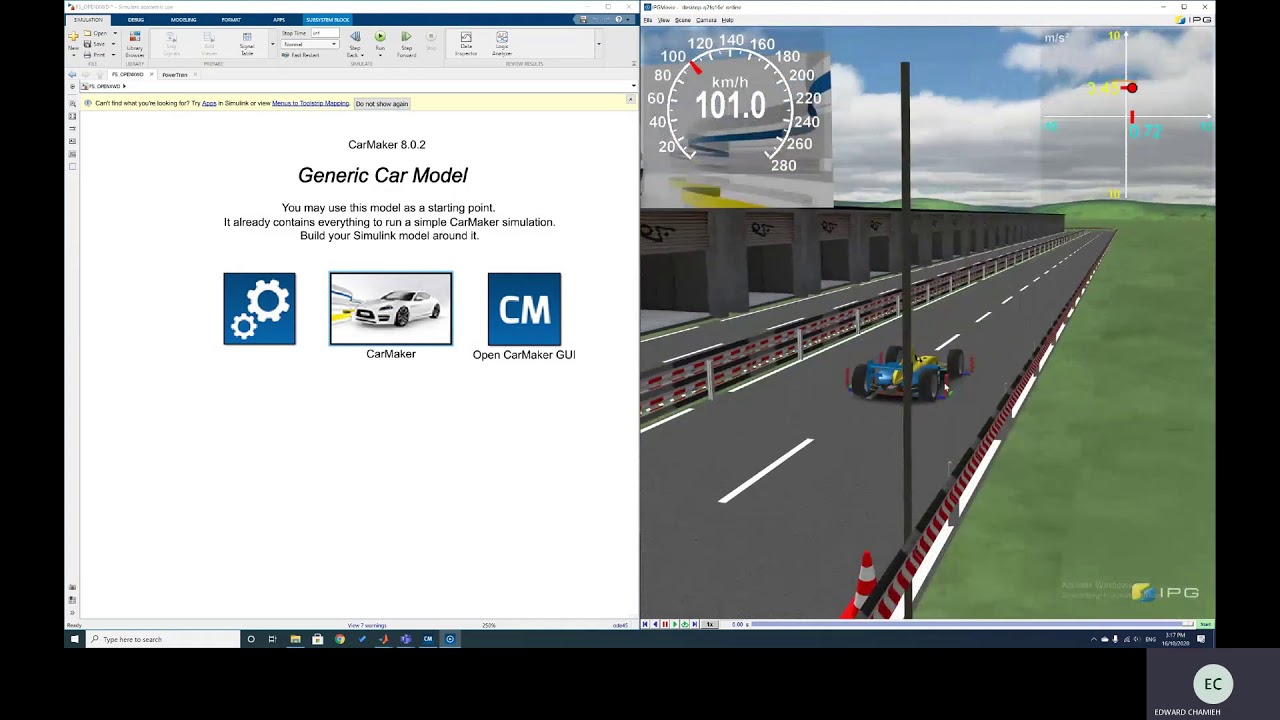Switch to the Modeling ribbon tab
1280x720 pixels.
[x=183, y=20]
